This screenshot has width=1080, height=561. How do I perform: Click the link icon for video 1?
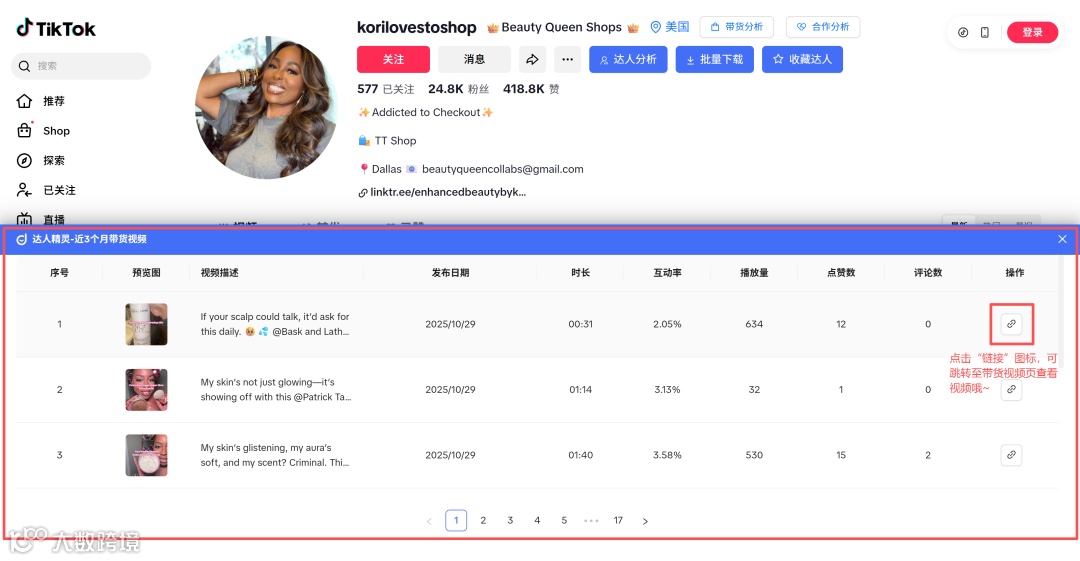1011,324
